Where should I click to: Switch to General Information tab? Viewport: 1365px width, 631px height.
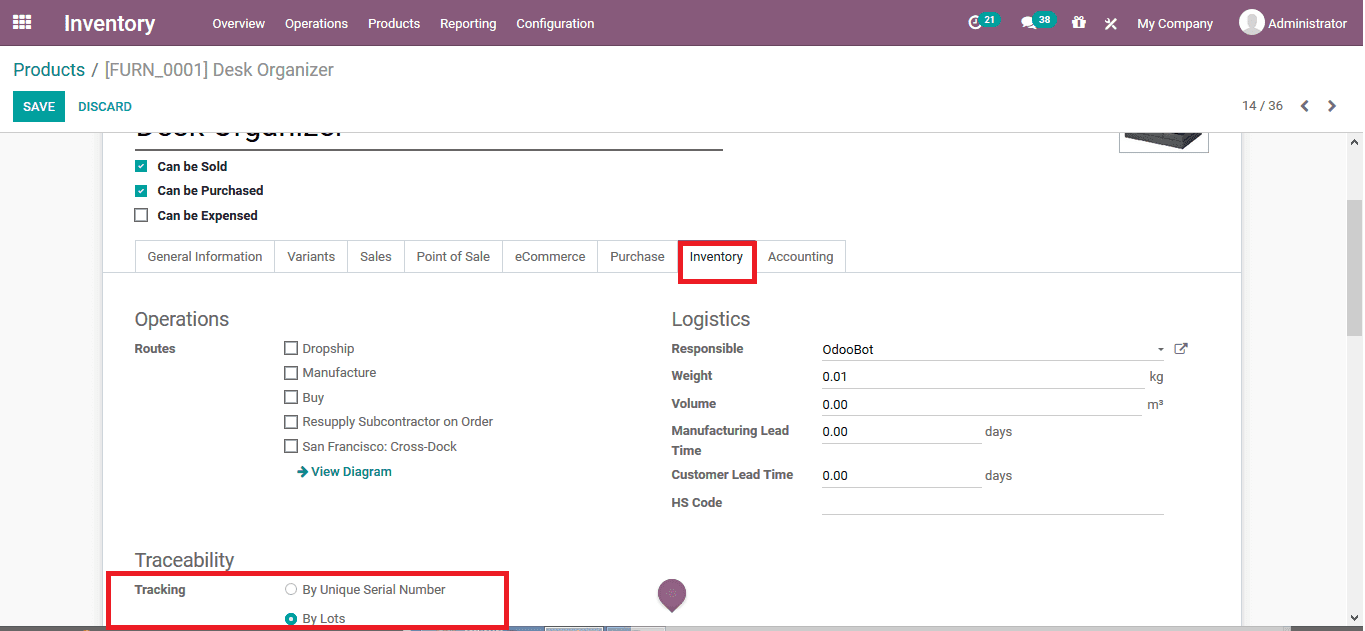[205, 257]
